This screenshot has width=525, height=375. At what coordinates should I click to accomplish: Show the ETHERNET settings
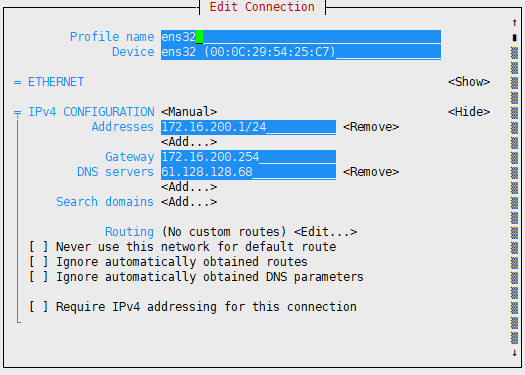469,82
